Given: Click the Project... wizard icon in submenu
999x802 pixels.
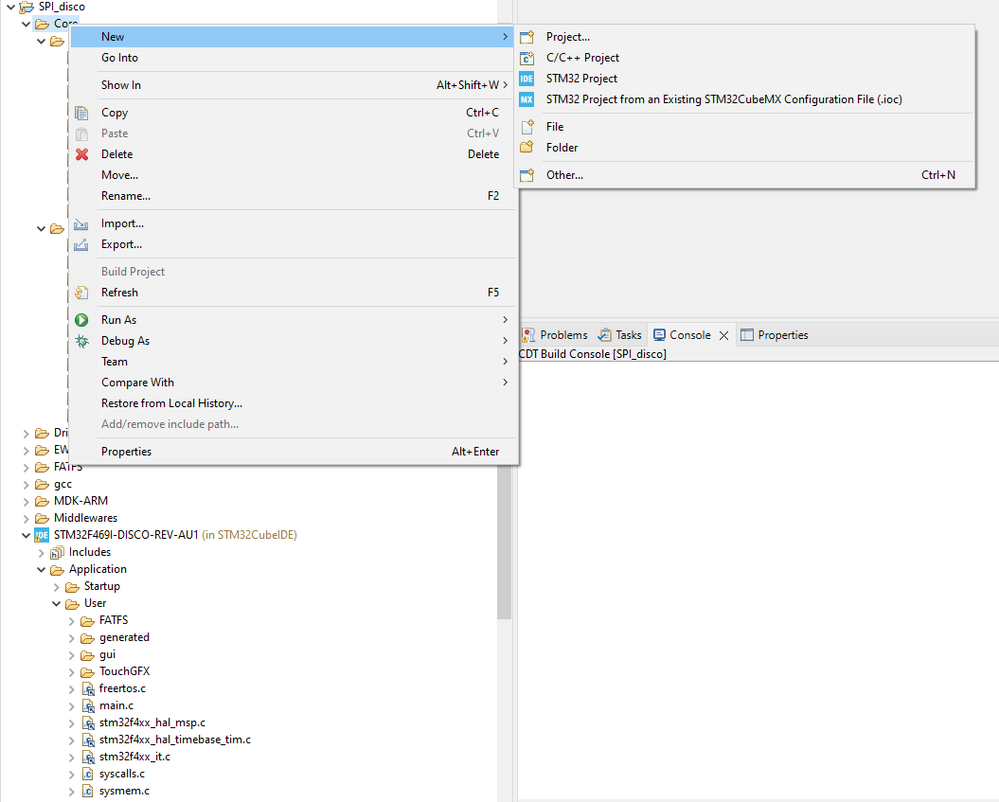Looking at the screenshot, I should (527, 37).
